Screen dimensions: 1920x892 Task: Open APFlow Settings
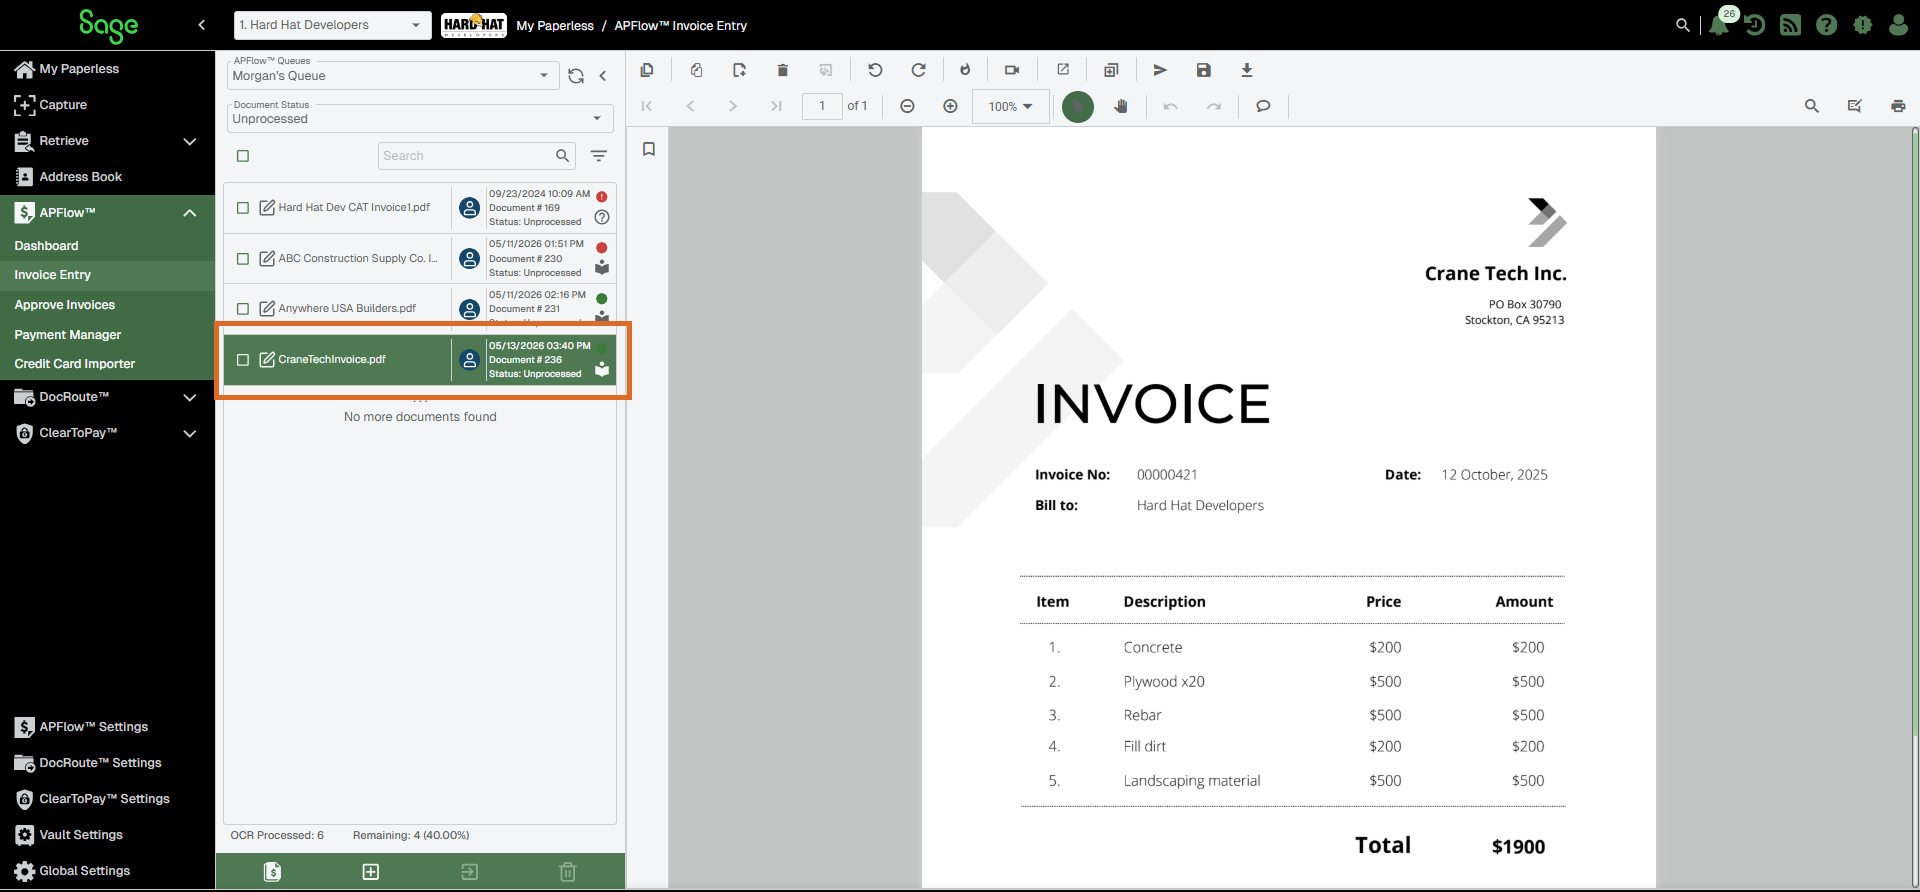(81, 727)
